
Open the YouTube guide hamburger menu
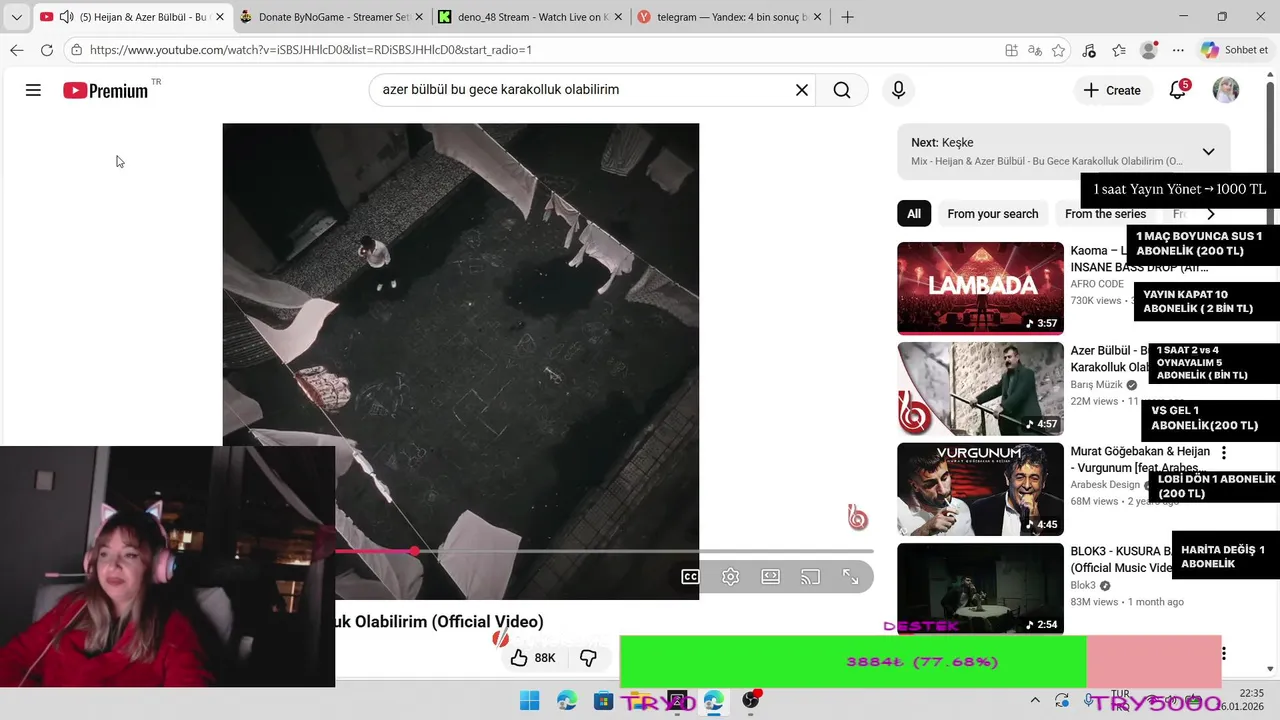(33, 90)
